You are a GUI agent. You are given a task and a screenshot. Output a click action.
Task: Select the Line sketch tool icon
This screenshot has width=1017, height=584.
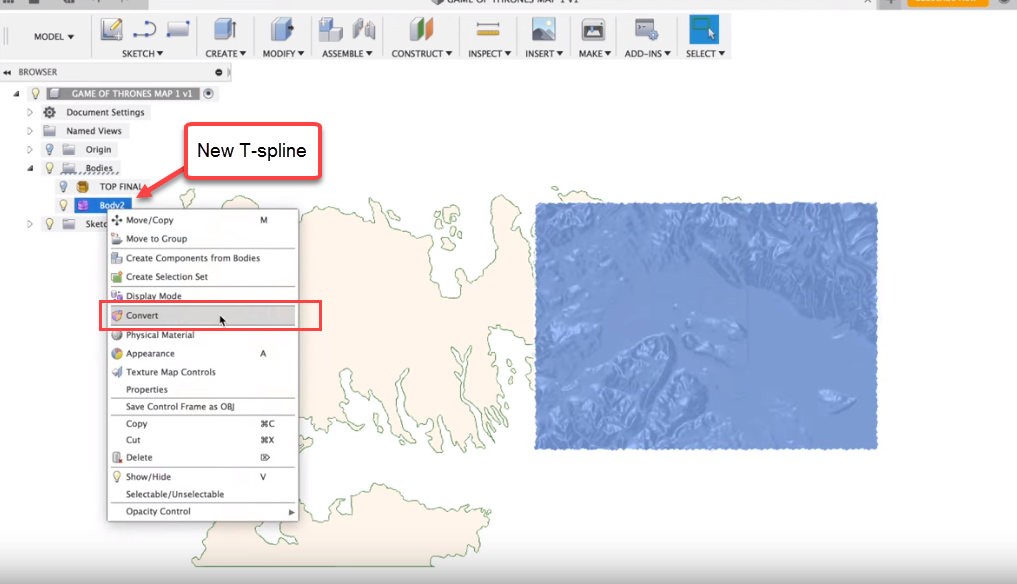tap(145, 30)
